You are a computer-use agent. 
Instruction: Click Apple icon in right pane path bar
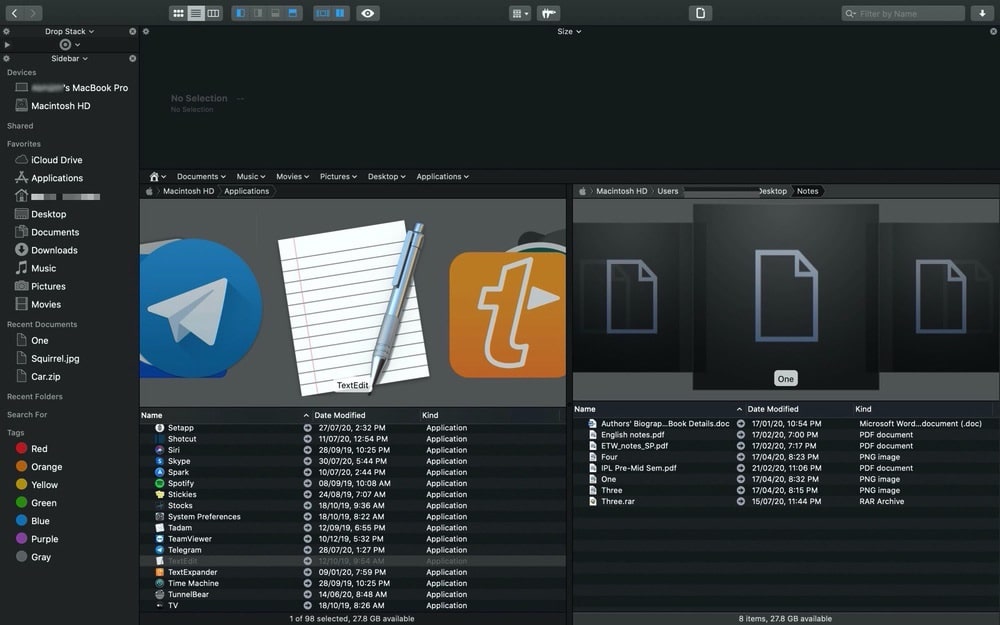click(x=582, y=191)
